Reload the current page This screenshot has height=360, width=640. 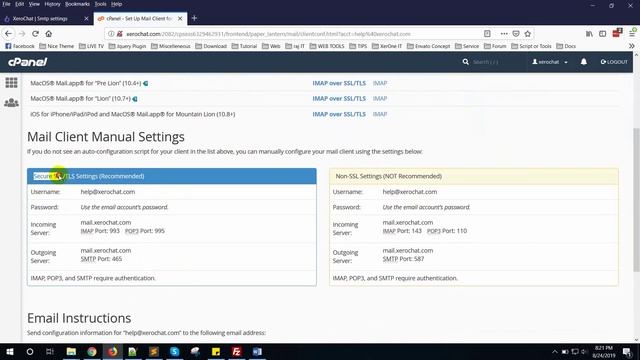point(36,33)
